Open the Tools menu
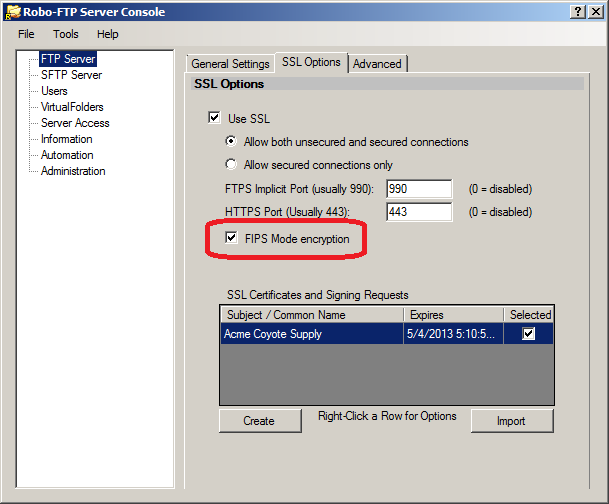The image size is (609, 504). 66,34
